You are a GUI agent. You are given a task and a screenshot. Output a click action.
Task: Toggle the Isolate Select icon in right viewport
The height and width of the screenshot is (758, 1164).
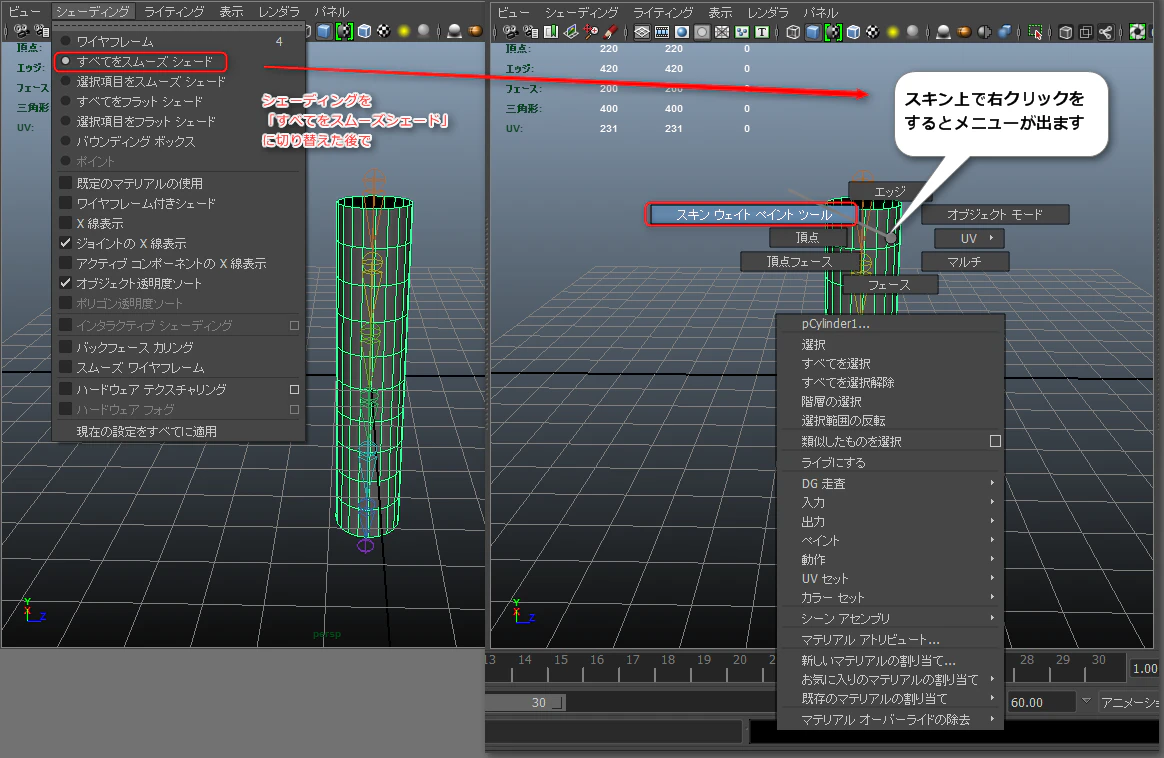[1036, 32]
